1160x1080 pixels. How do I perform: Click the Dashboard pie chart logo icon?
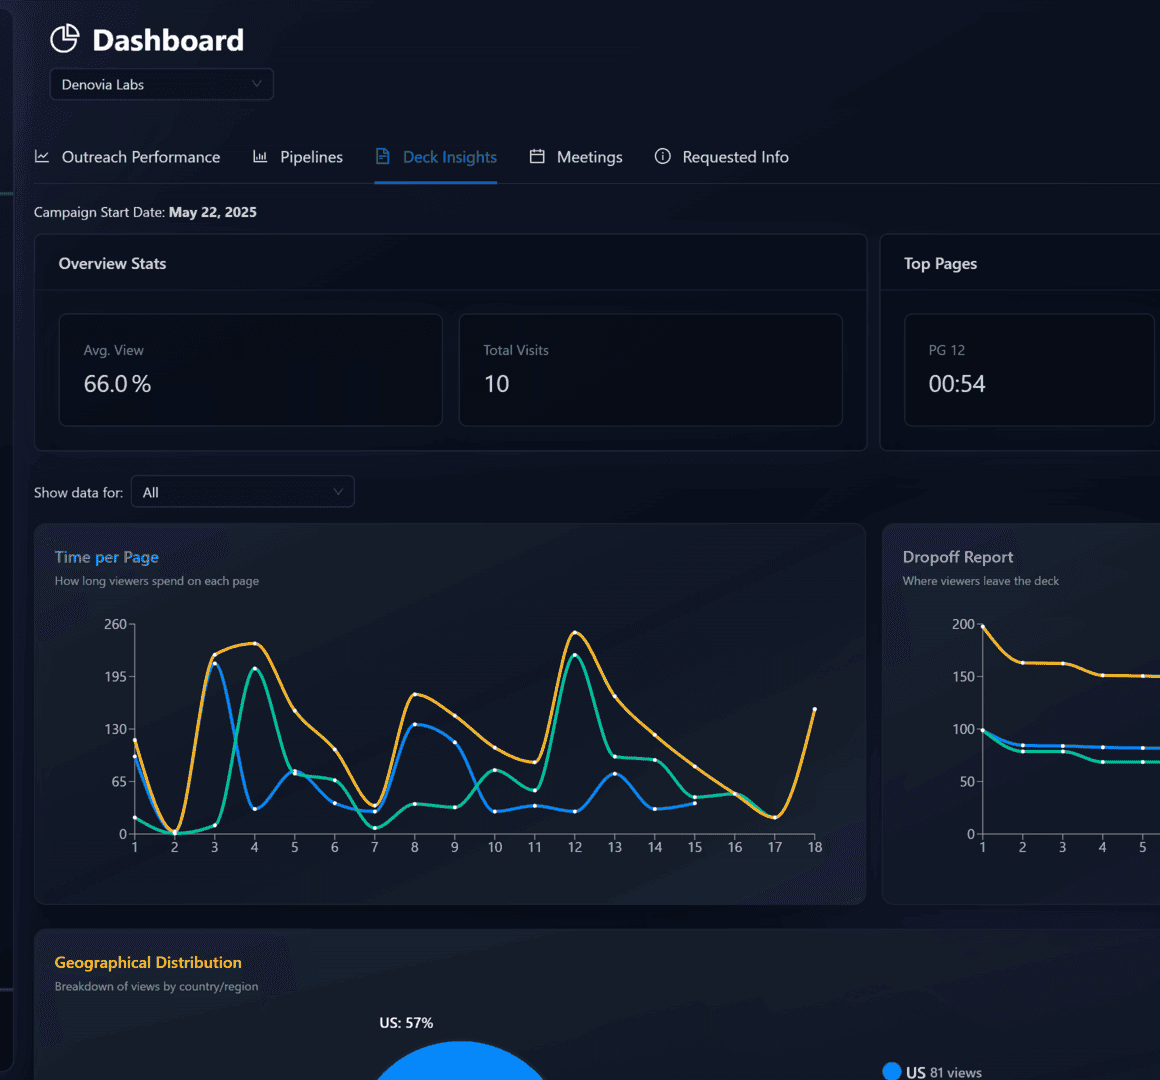[64, 38]
